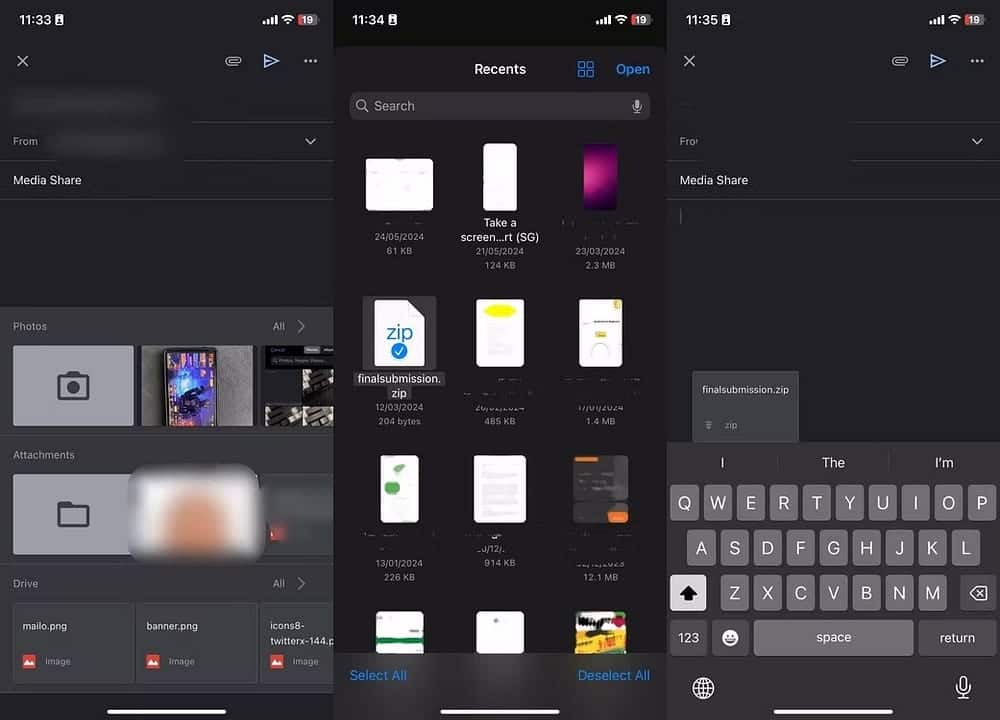Screen dimensions: 1000x720
Task: Select the 12.1 MB dark screenshot file
Action: 600,489
